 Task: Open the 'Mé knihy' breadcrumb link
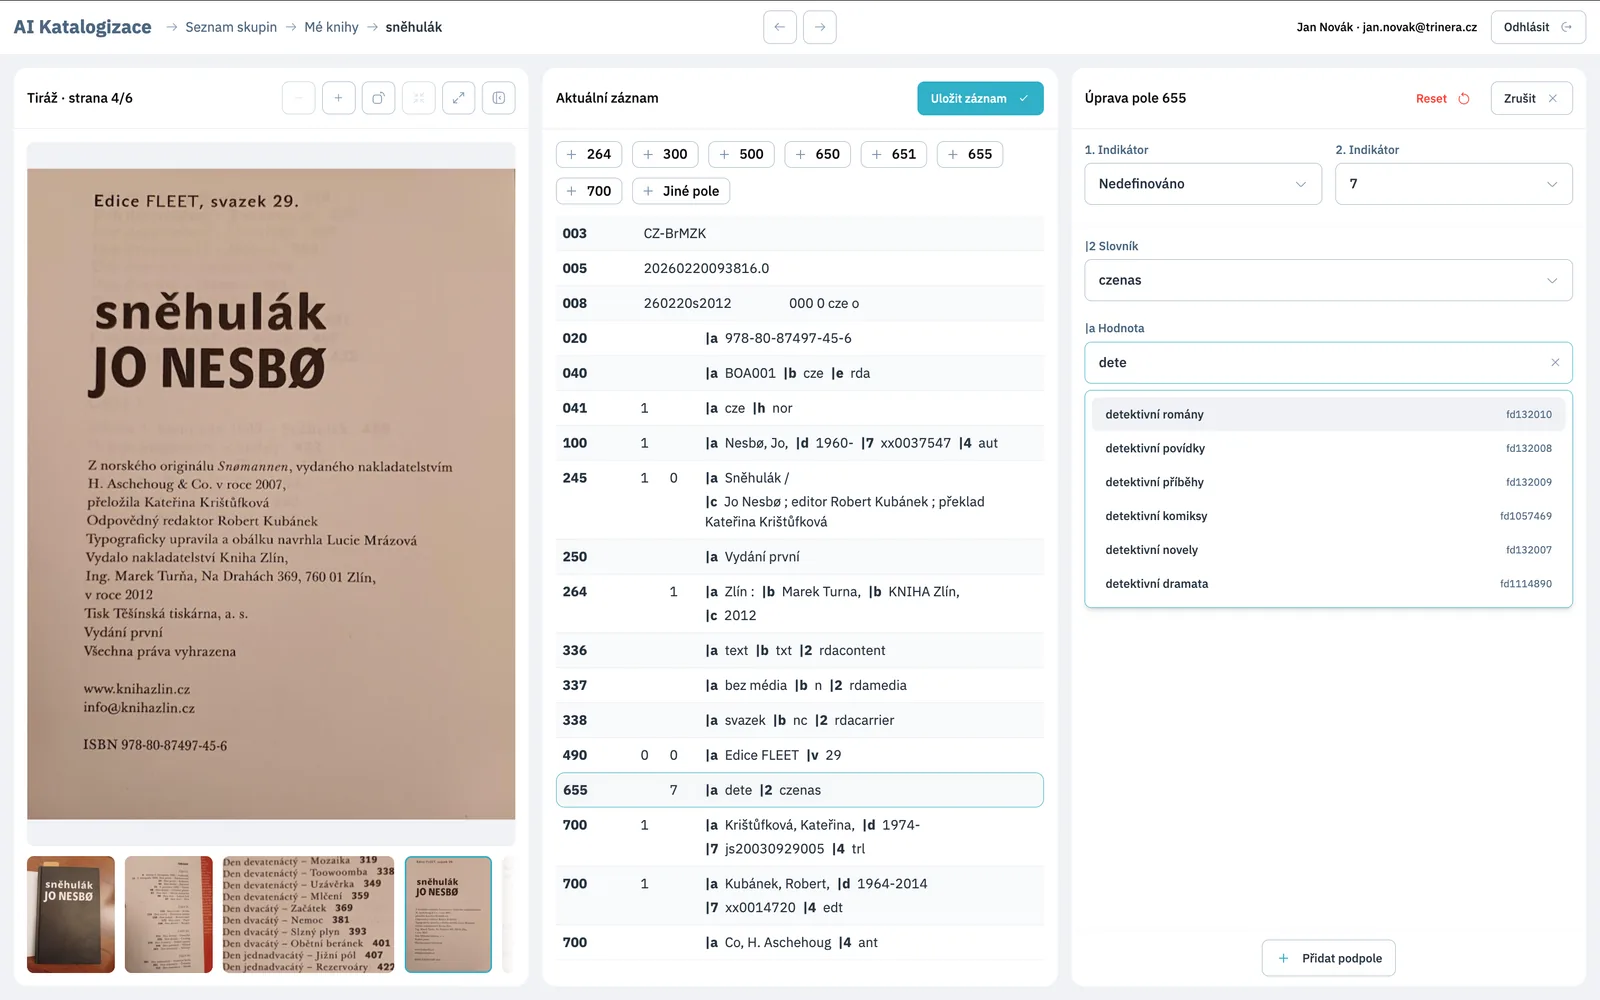(331, 27)
